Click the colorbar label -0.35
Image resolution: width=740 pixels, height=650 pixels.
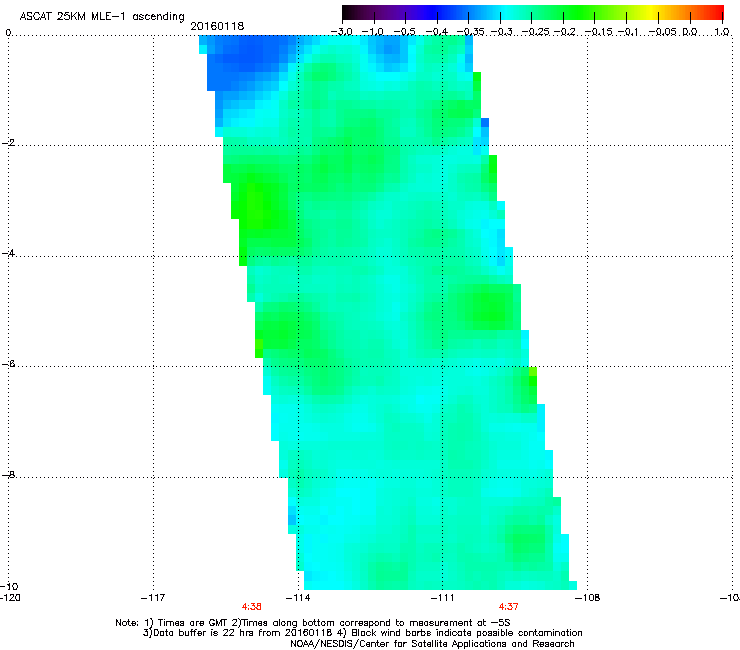(471, 32)
